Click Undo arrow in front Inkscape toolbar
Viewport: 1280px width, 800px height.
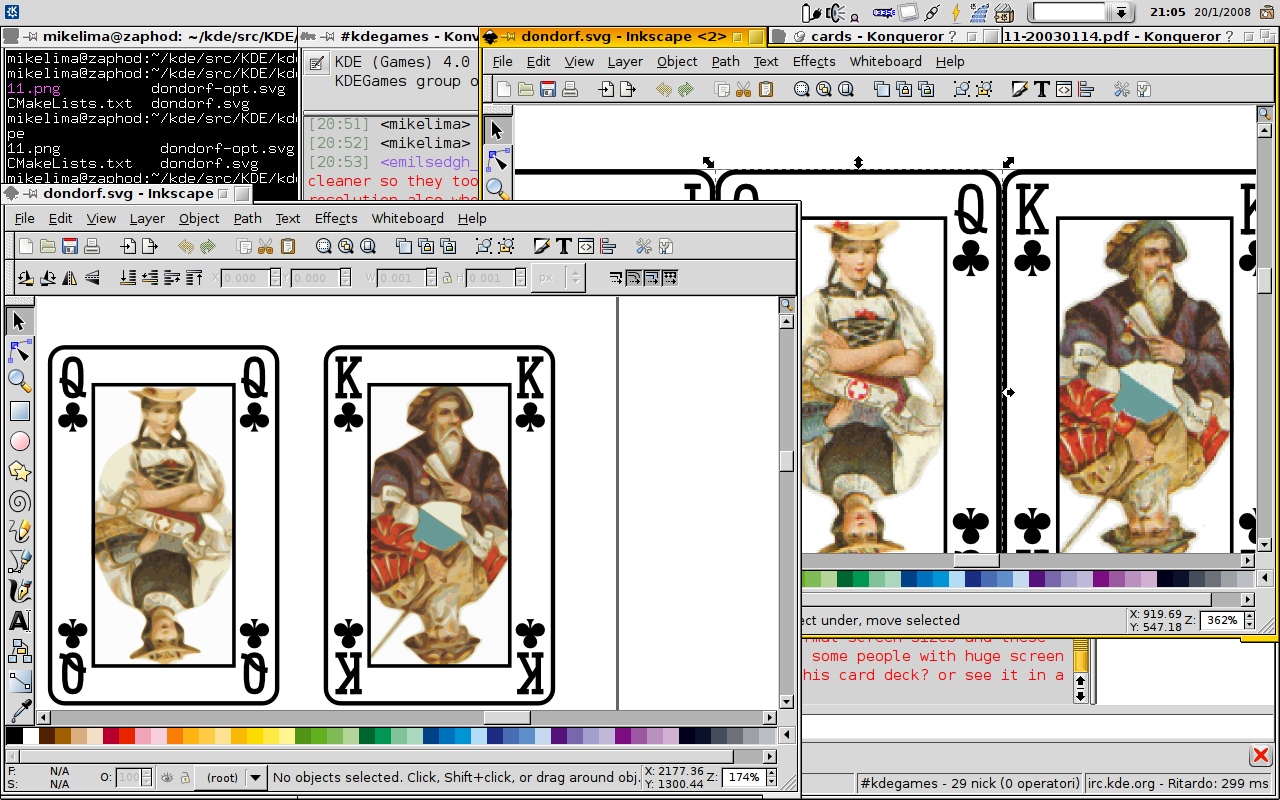[186, 246]
